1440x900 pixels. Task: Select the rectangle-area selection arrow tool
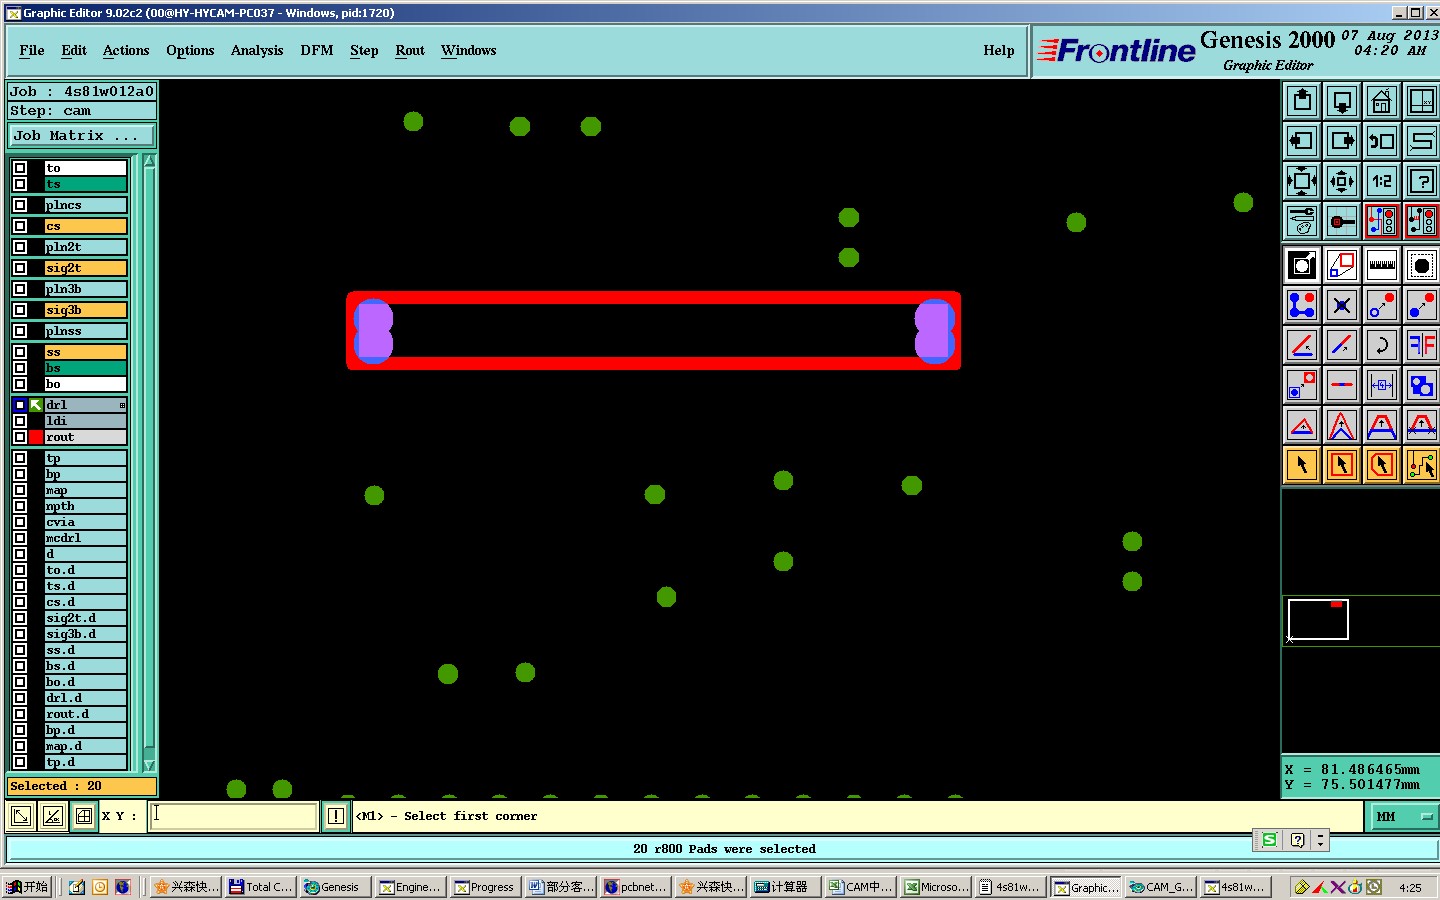tap(1342, 465)
